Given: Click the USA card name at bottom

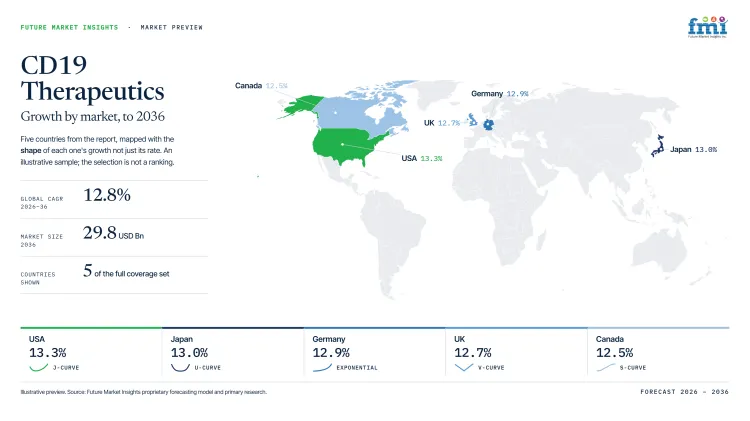Looking at the screenshot, I should point(37,339).
